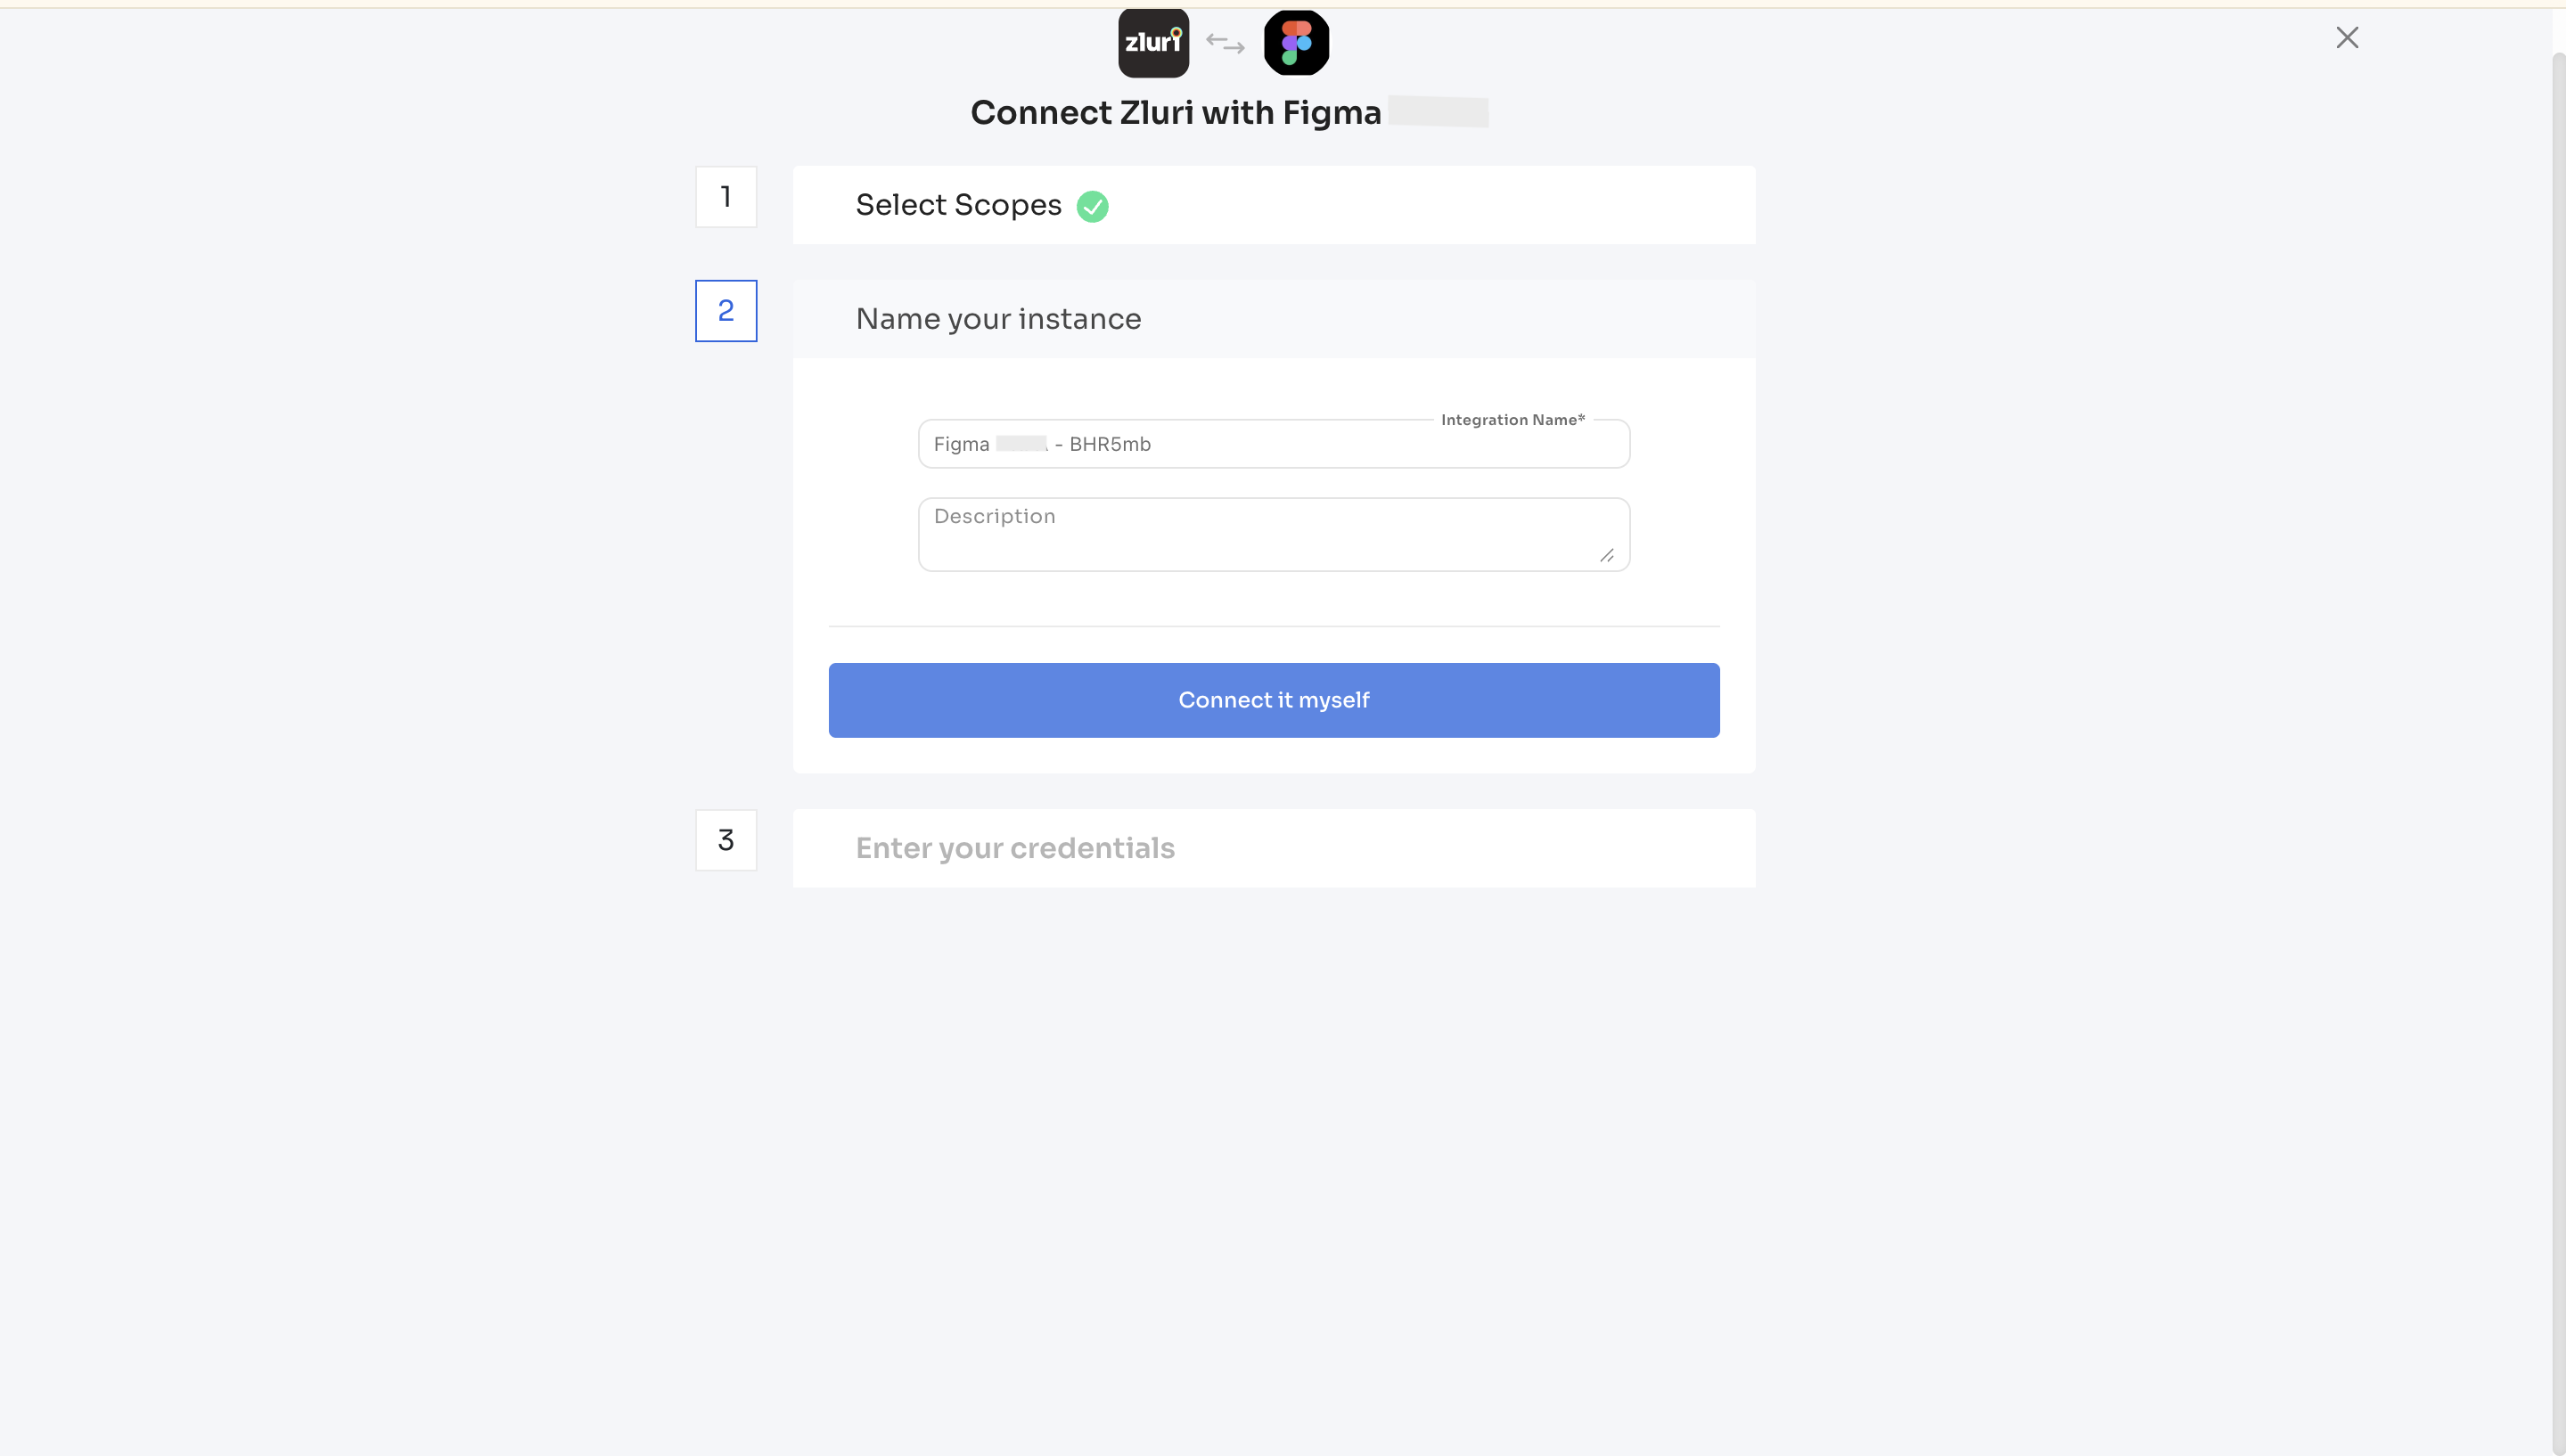Click the Figma app icon
The width and height of the screenshot is (2566, 1456).
pos(1296,42)
